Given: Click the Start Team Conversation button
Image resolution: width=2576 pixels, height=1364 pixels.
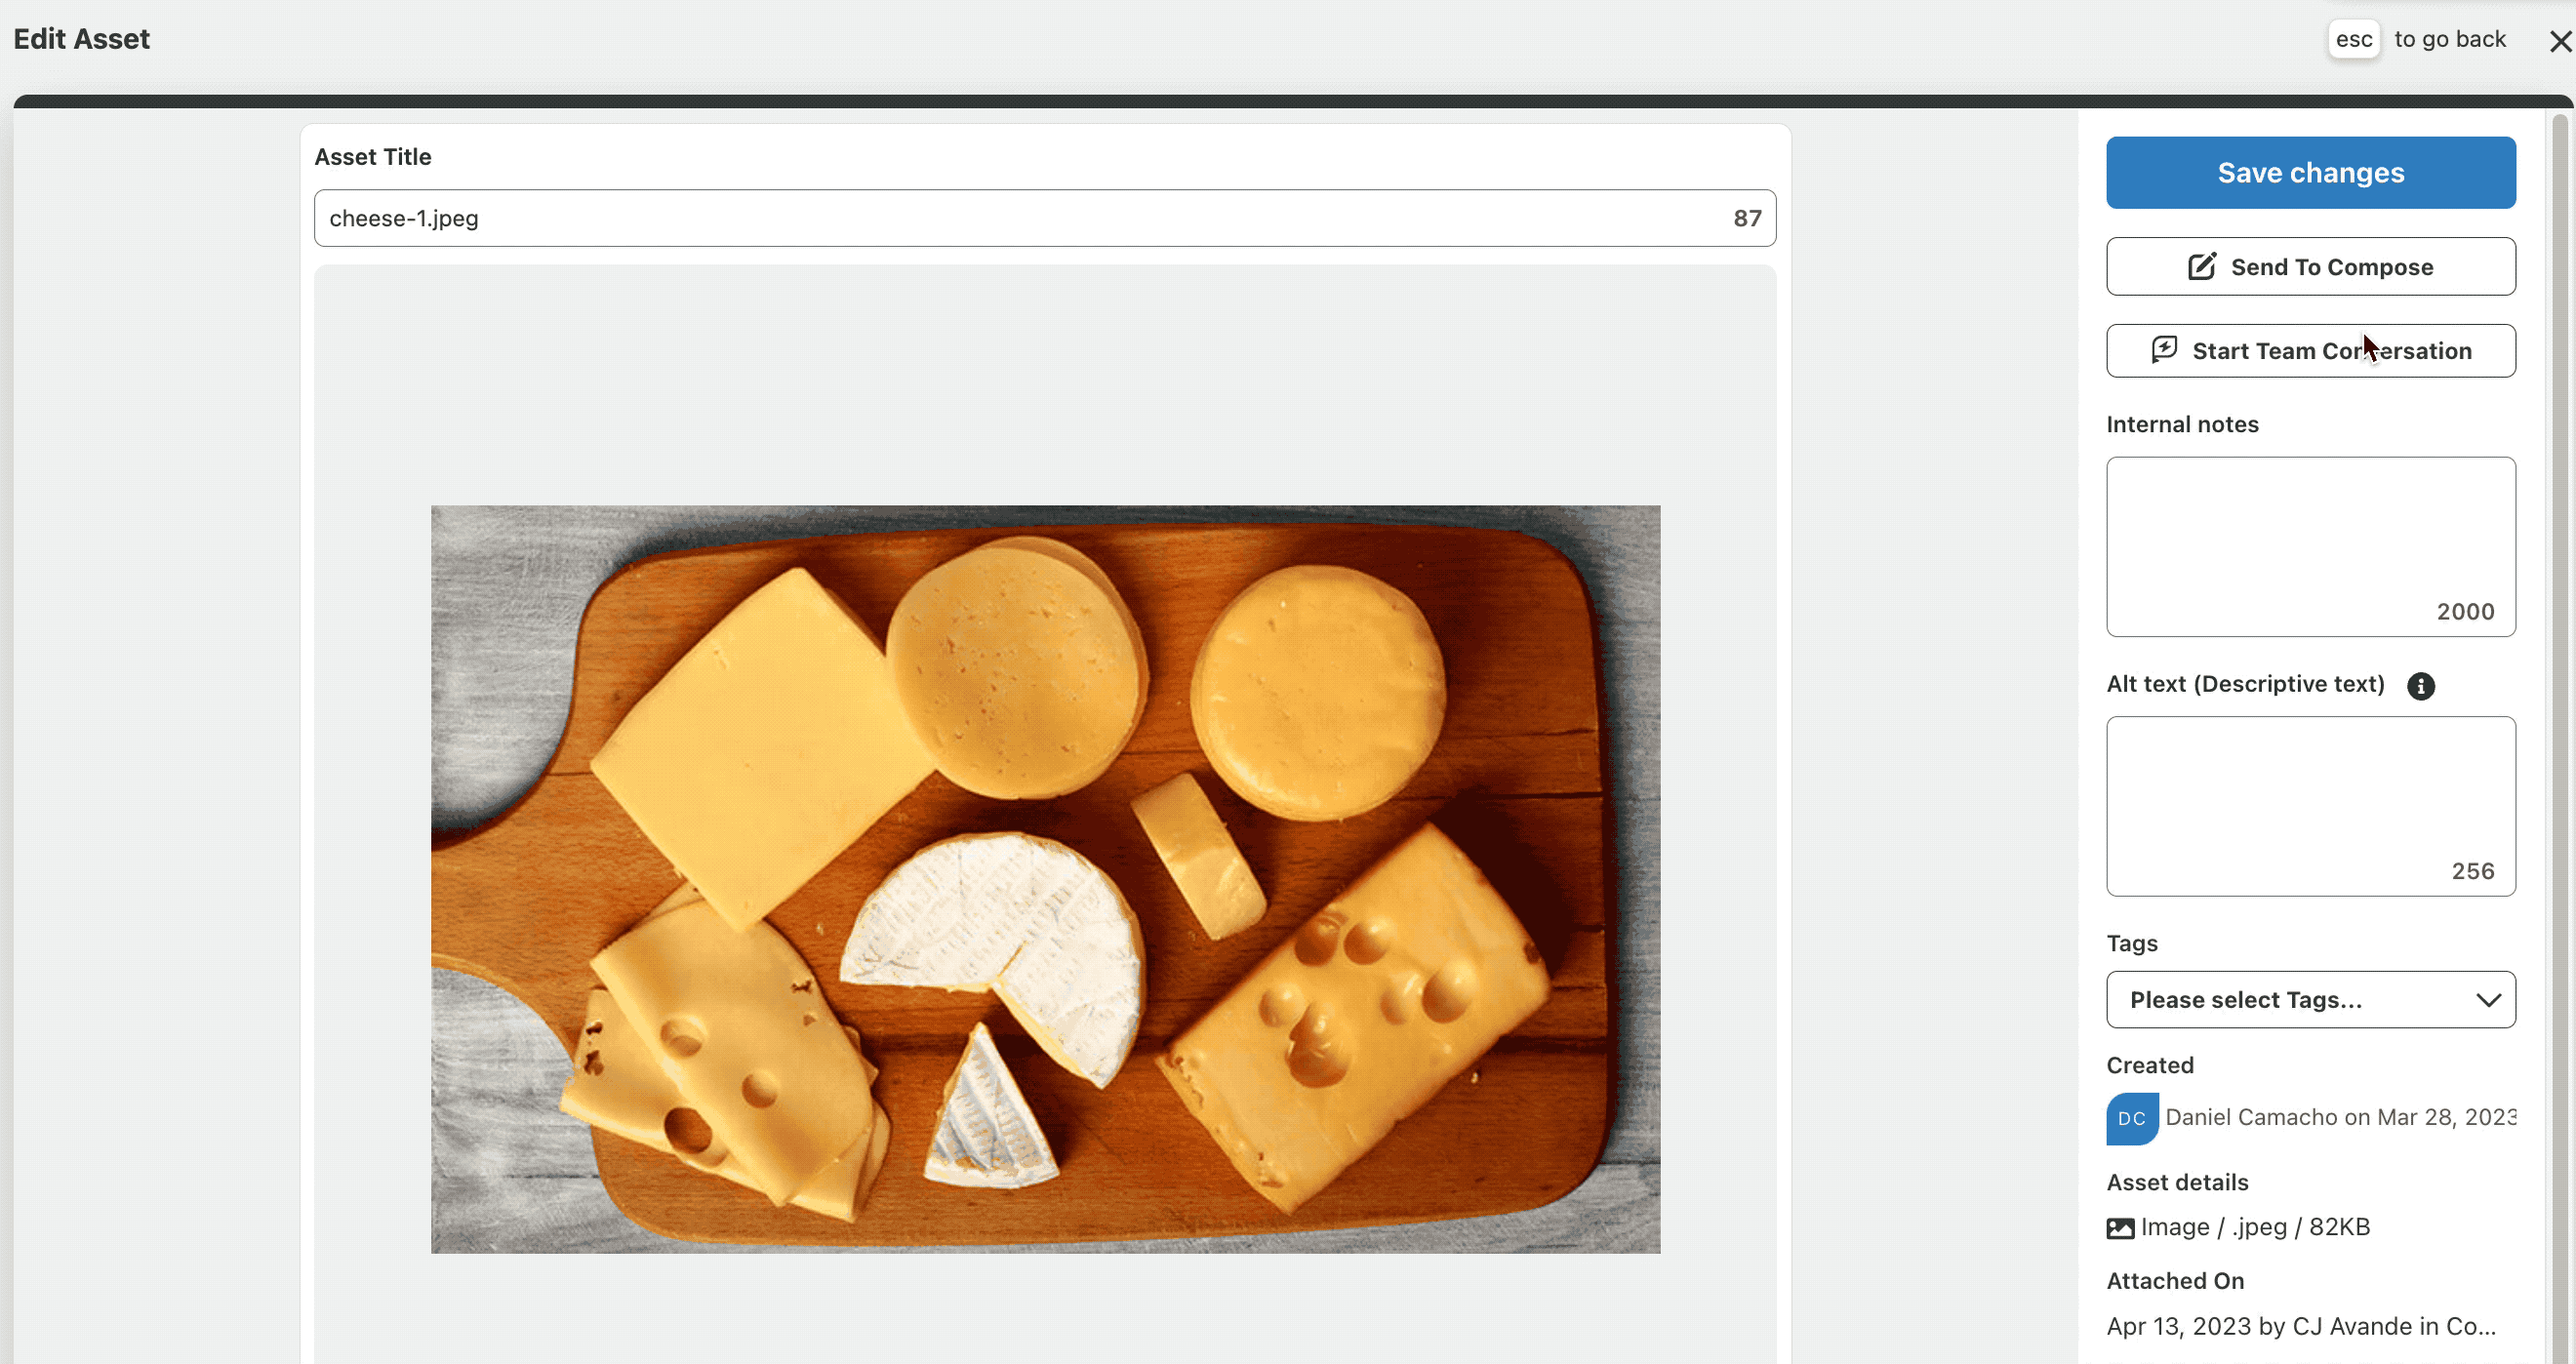Looking at the screenshot, I should point(2310,350).
